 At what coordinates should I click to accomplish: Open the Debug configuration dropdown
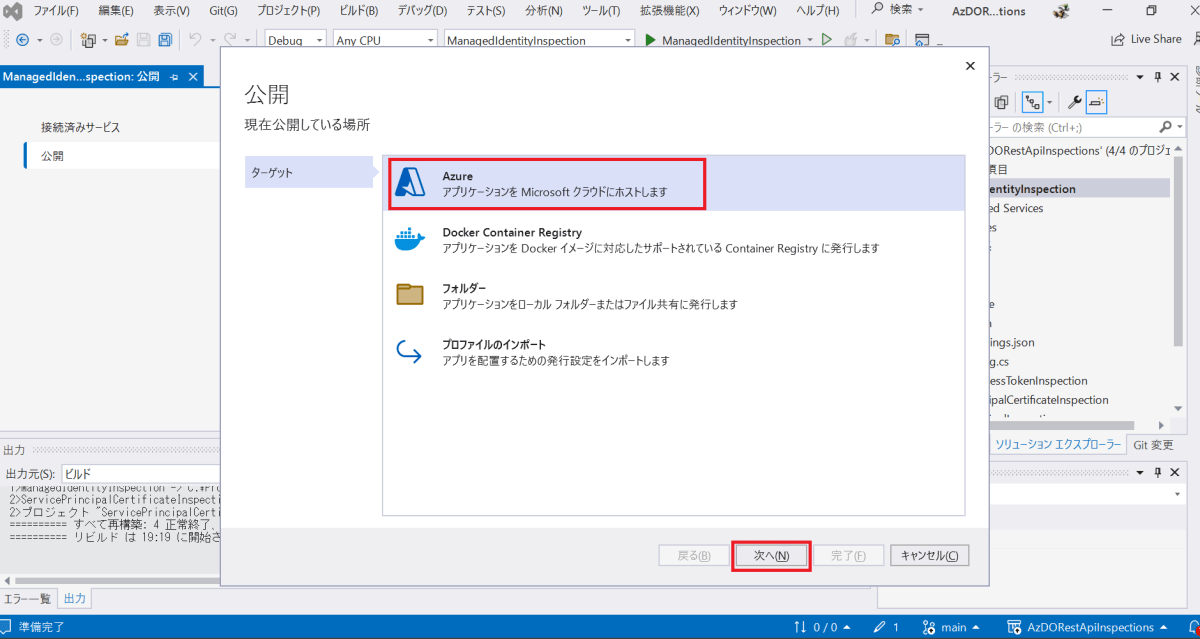click(296, 40)
